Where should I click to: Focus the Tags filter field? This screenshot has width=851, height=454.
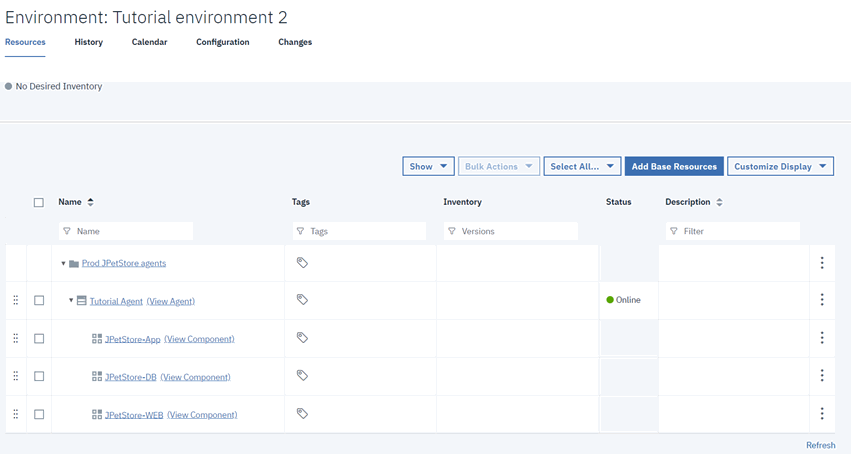point(359,231)
